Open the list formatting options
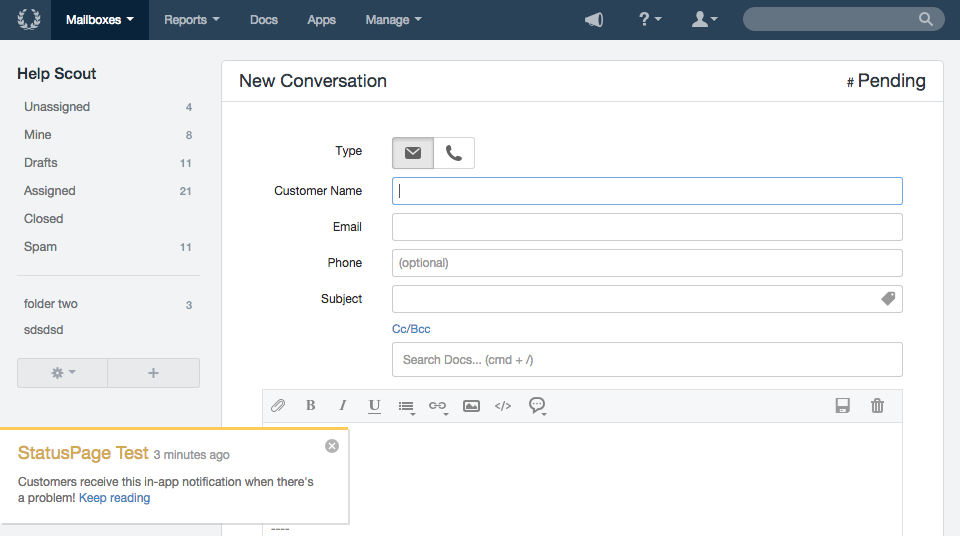This screenshot has height=536, width=960. [407, 407]
